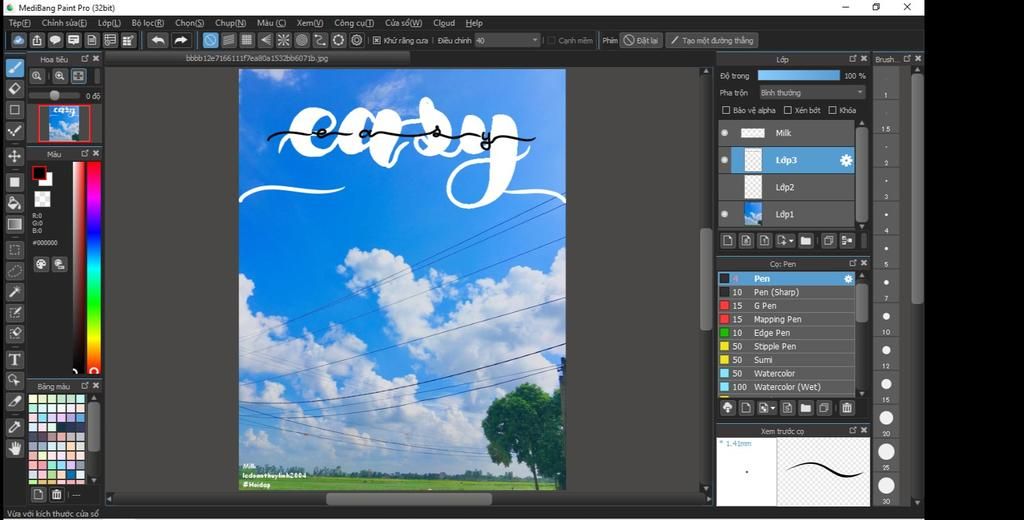1024x520 pixels.
Task: Select the Text tool
Action: click(15, 359)
